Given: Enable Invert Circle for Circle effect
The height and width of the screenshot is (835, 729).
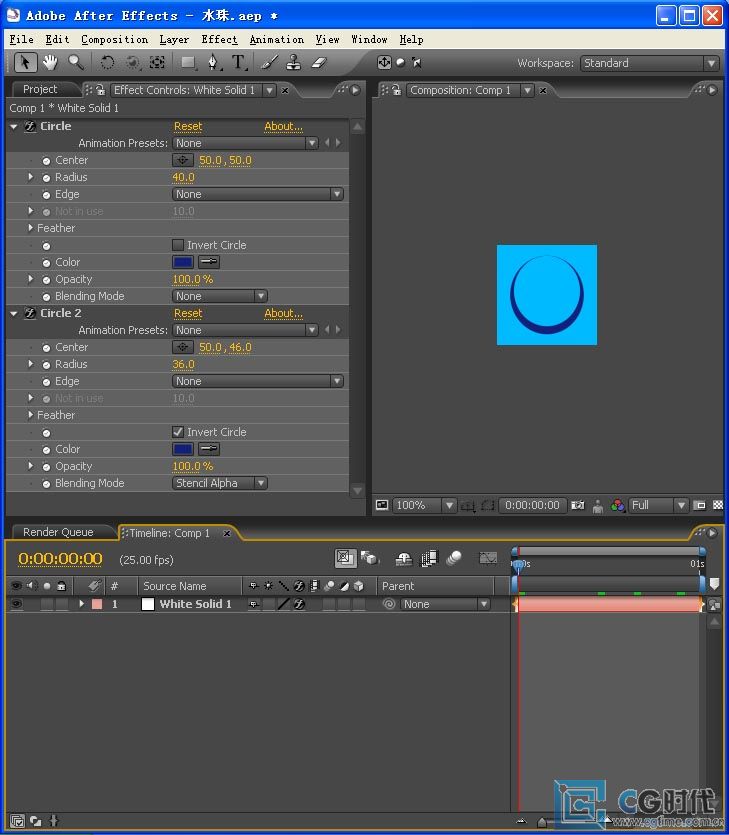Looking at the screenshot, I should (x=178, y=245).
